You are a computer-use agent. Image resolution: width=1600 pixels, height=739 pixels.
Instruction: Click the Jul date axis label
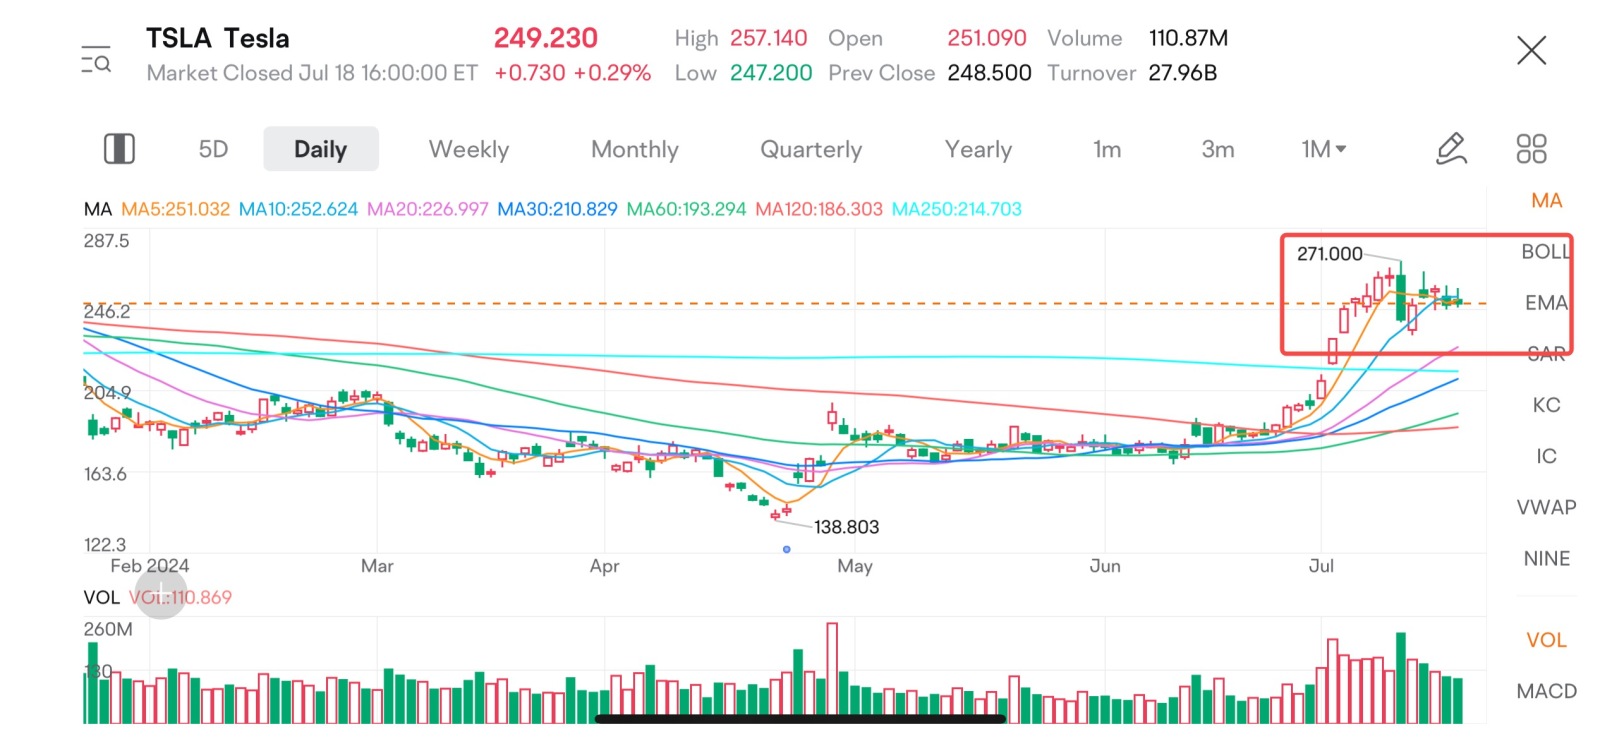[1321, 566]
